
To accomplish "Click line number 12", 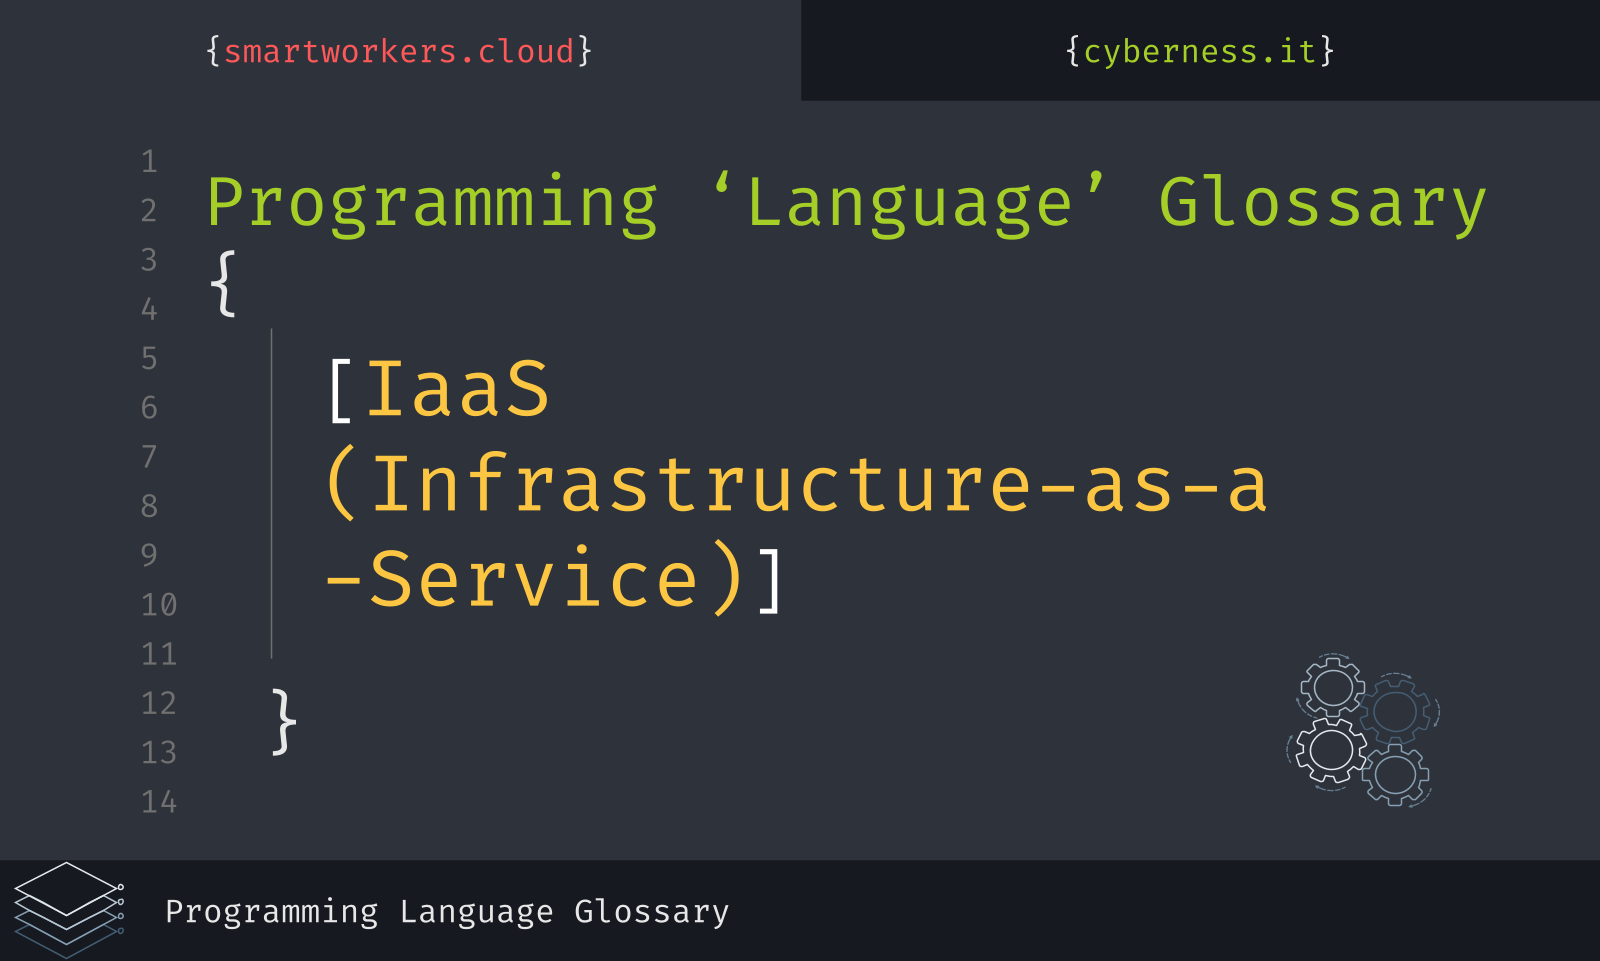I will (159, 703).
